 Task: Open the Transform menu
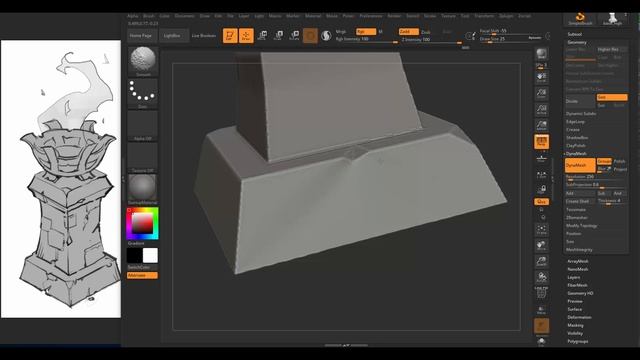pyautogui.click(x=484, y=16)
